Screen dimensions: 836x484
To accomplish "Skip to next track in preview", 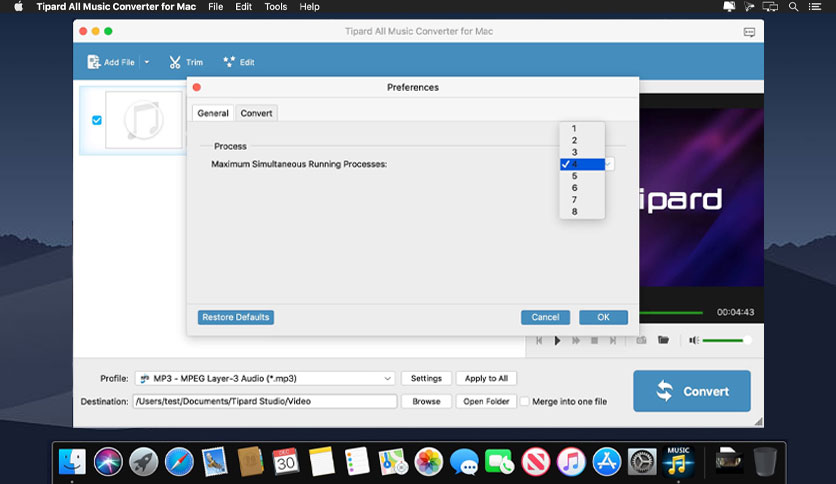I will coord(613,340).
